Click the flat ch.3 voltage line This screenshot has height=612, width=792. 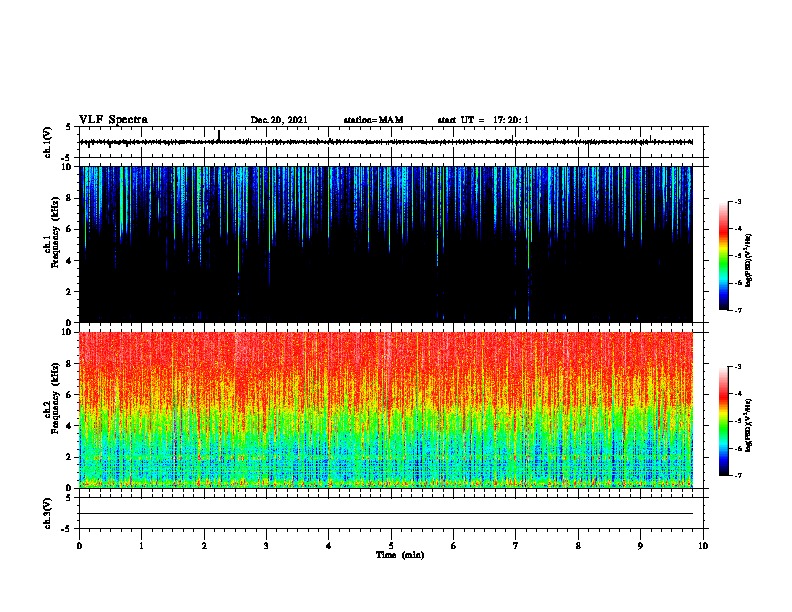386,514
